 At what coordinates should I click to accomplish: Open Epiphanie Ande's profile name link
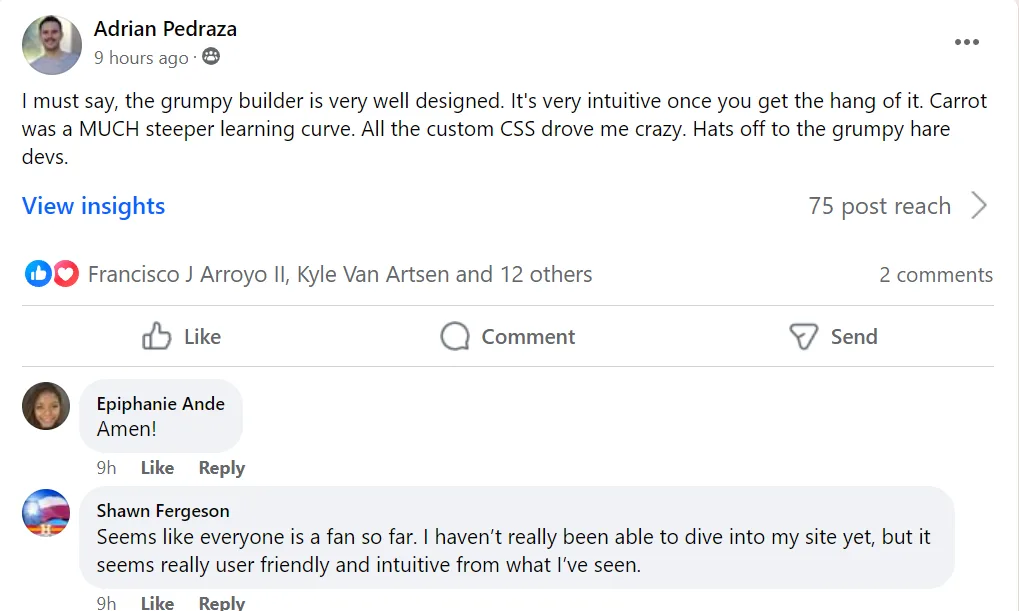160,404
